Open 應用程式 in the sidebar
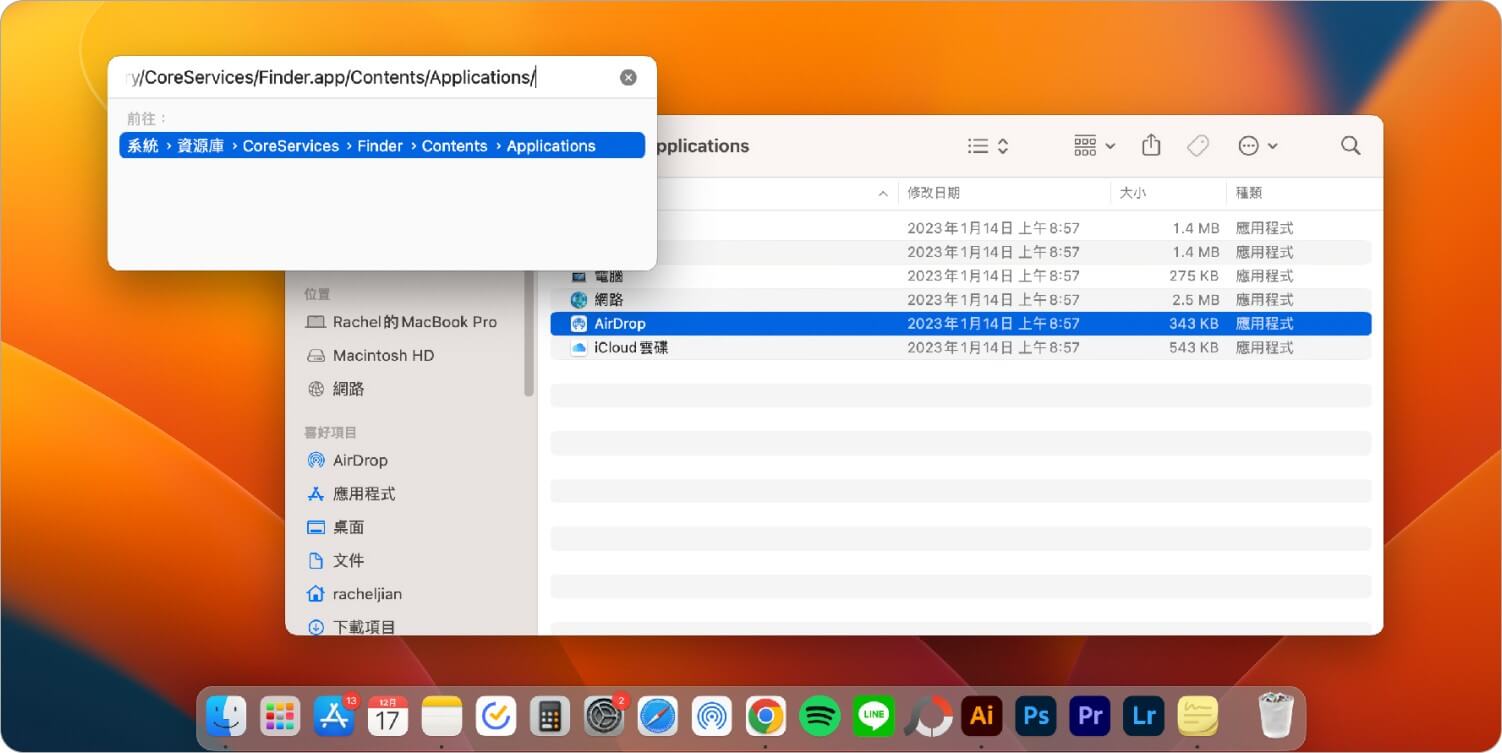This screenshot has width=1502, height=753. (351, 494)
